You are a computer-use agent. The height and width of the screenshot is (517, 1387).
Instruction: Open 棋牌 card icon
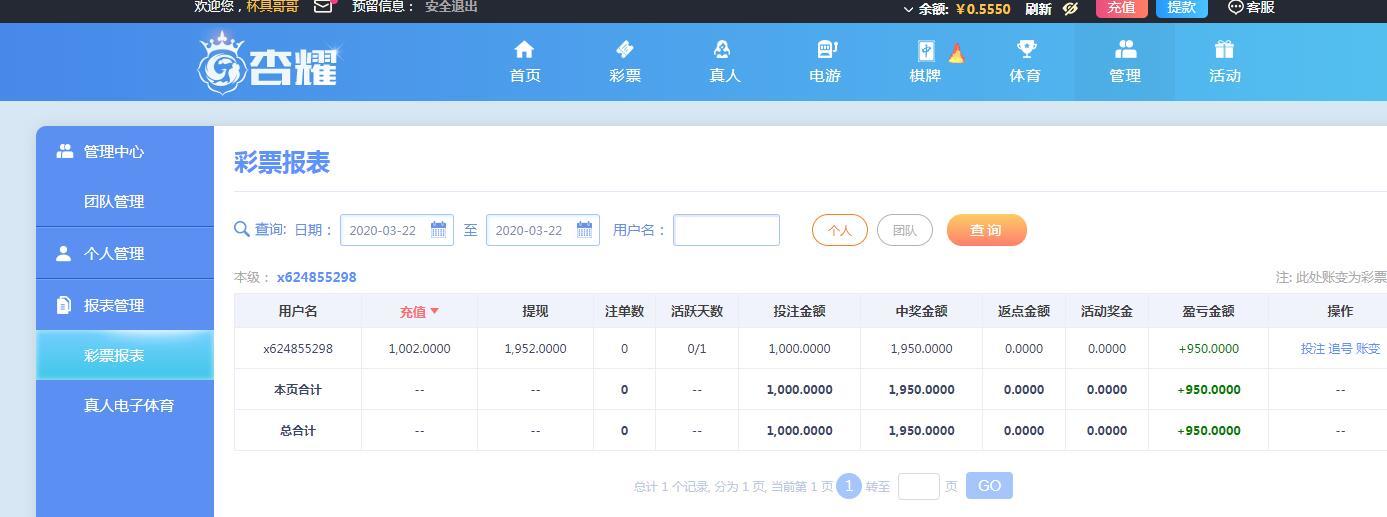[925, 50]
